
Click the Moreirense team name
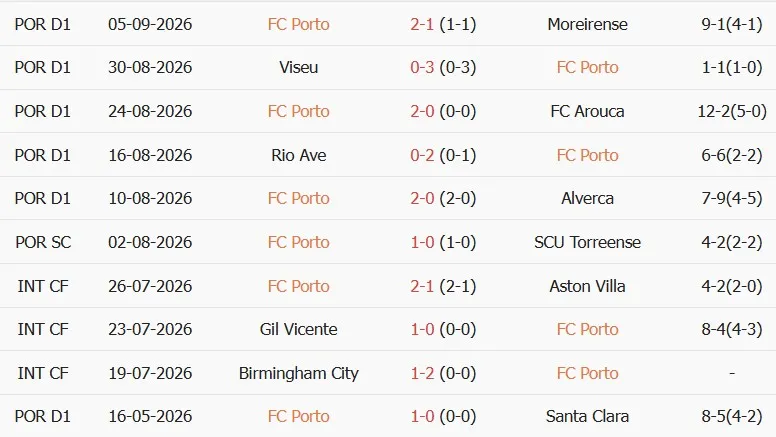coord(587,24)
